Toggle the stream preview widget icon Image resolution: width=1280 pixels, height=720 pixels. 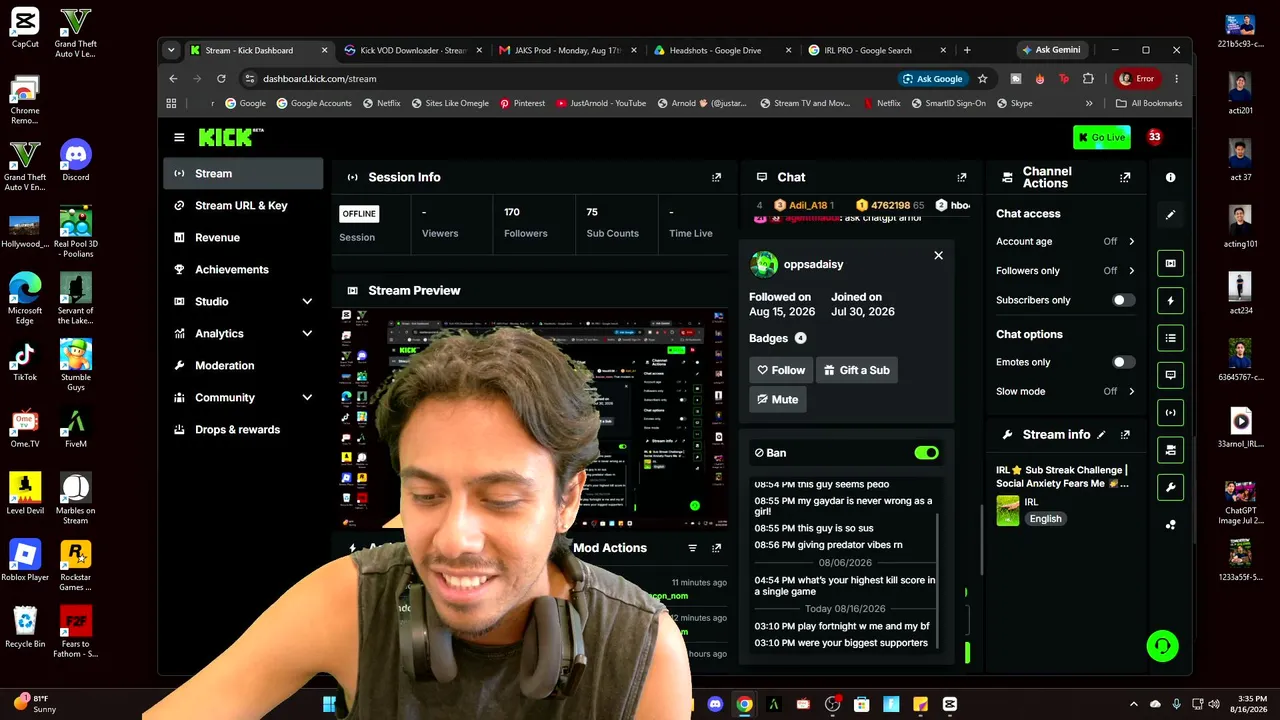click(1170, 263)
